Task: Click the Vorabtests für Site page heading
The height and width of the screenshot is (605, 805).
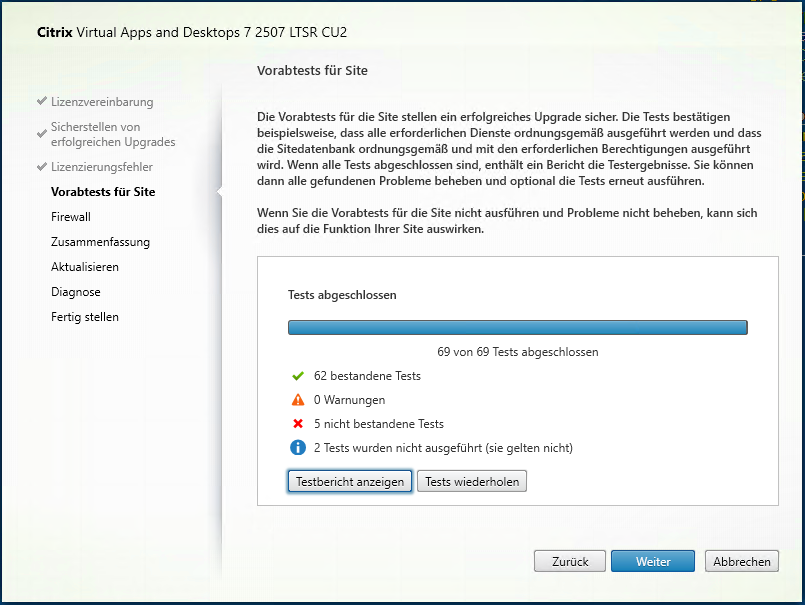Action: 312,70
